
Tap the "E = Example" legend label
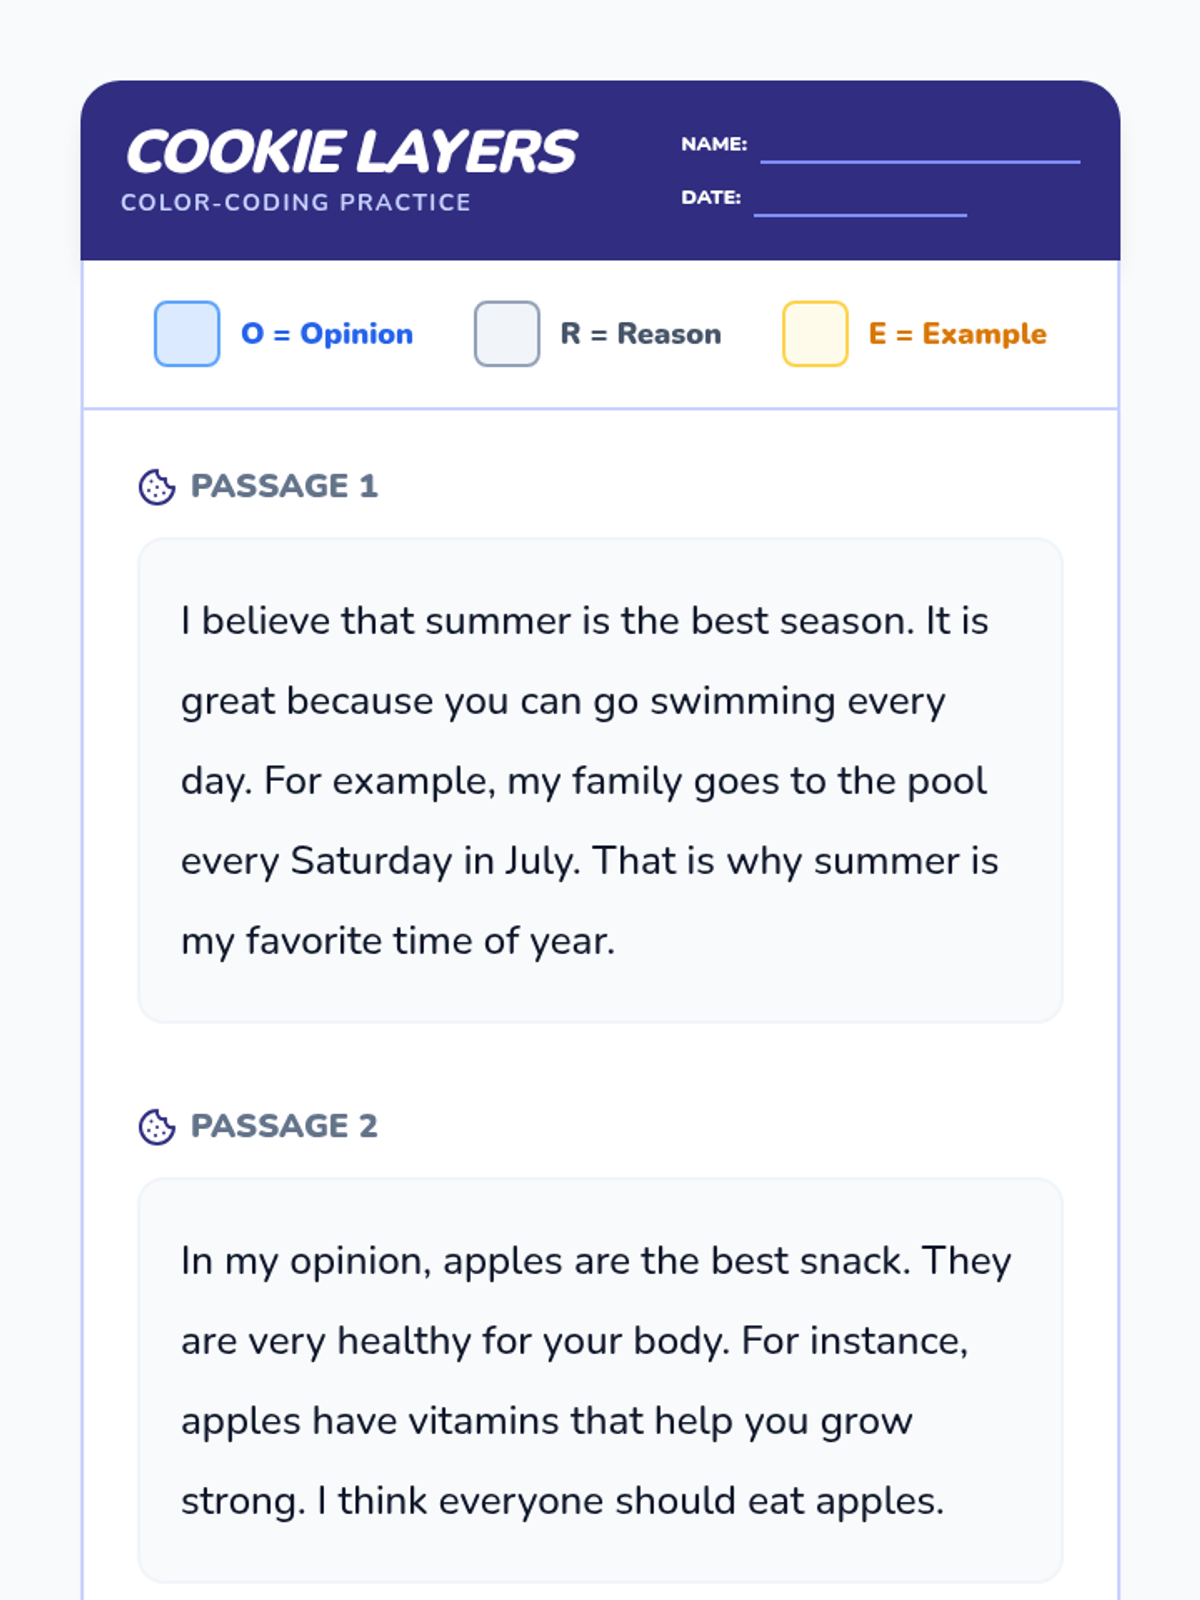coord(958,334)
